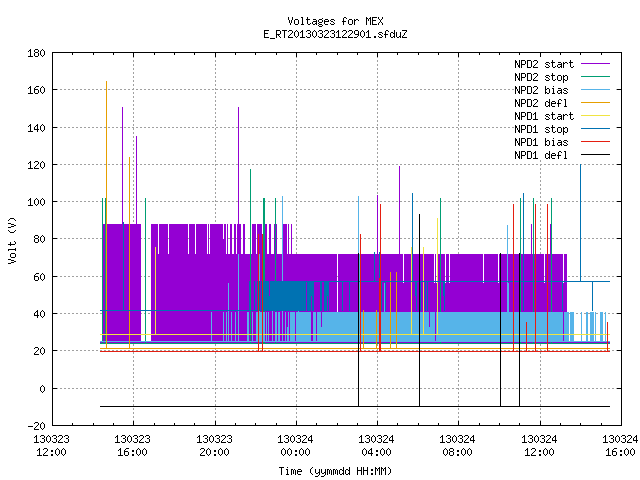Click the 40 y-axis tick label
This screenshot has width=640, height=480.
39,314
